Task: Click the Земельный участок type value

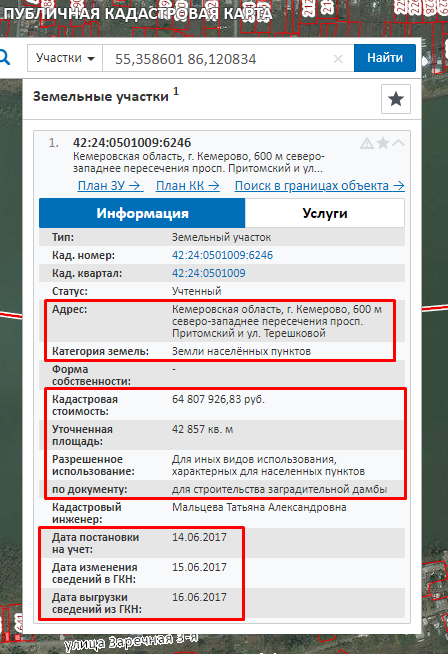Action: [221, 237]
